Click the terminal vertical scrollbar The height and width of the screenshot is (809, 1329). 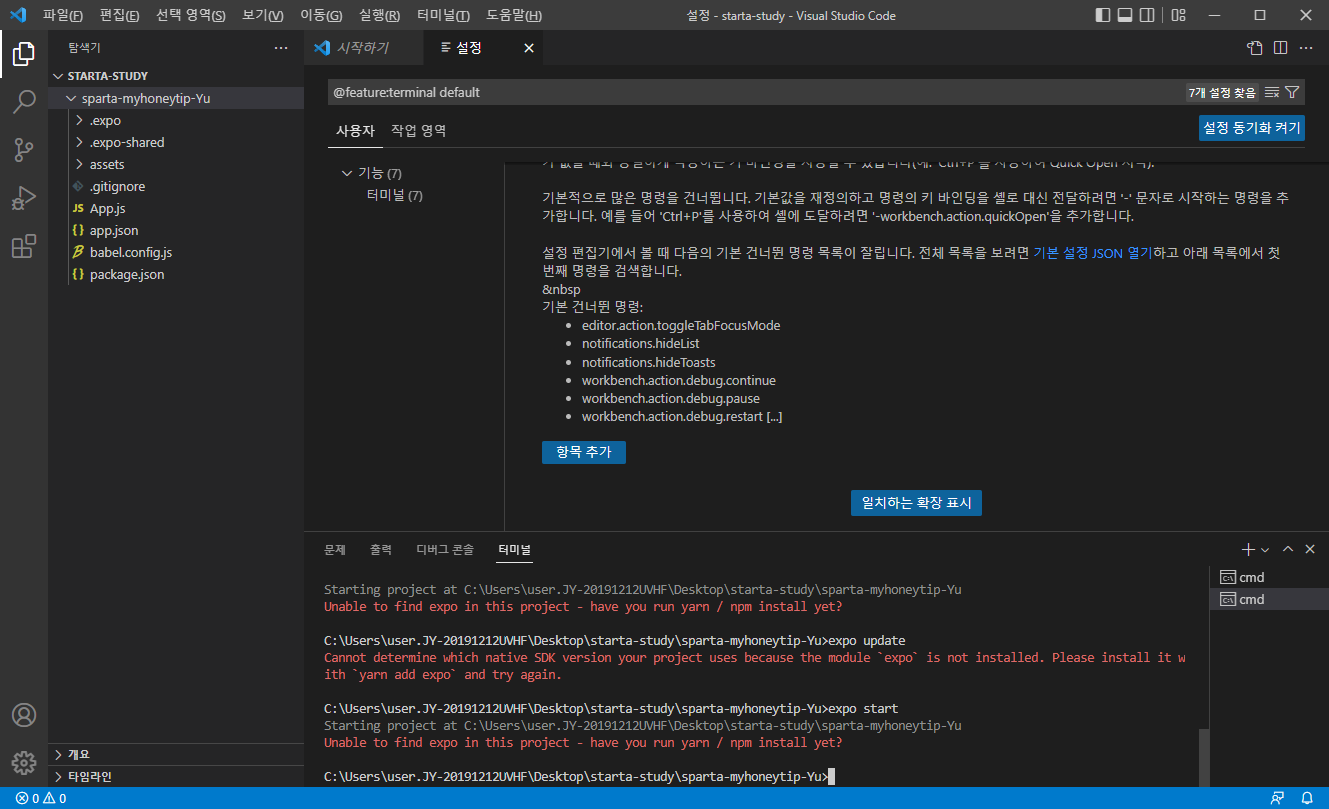coord(1204,756)
